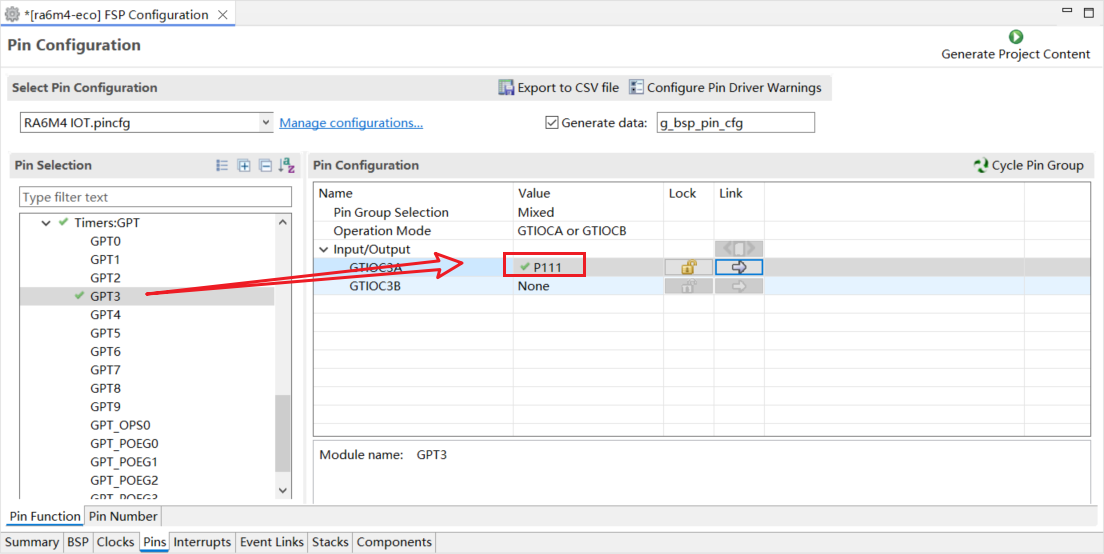Click the Generate Project Content green icon
Screen dimensions: 1104x554
1015,37
